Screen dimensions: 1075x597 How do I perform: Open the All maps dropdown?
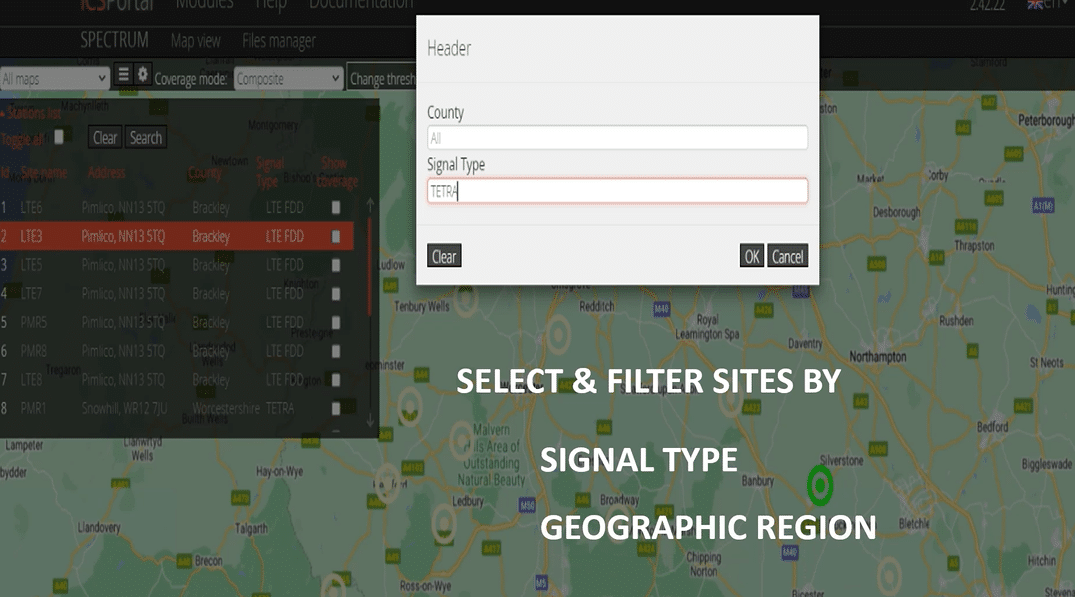click(x=55, y=78)
